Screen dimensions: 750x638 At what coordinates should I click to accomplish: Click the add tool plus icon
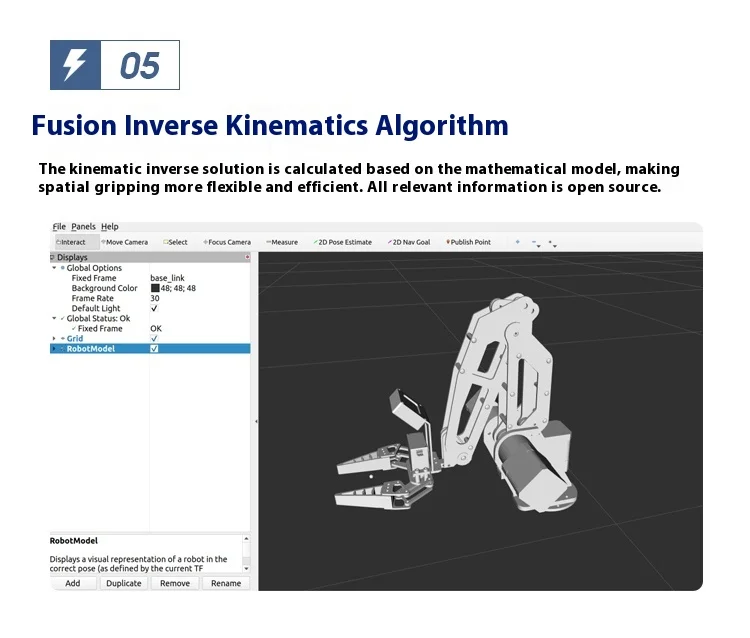point(517,242)
